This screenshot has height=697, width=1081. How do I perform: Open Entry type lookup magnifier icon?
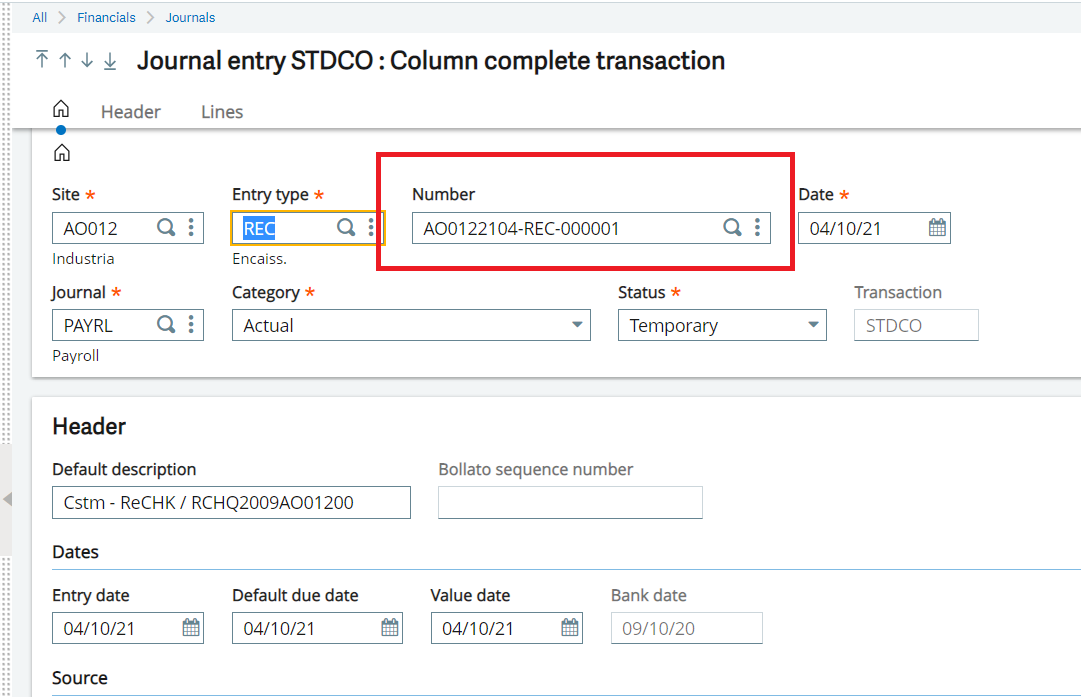point(345,228)
